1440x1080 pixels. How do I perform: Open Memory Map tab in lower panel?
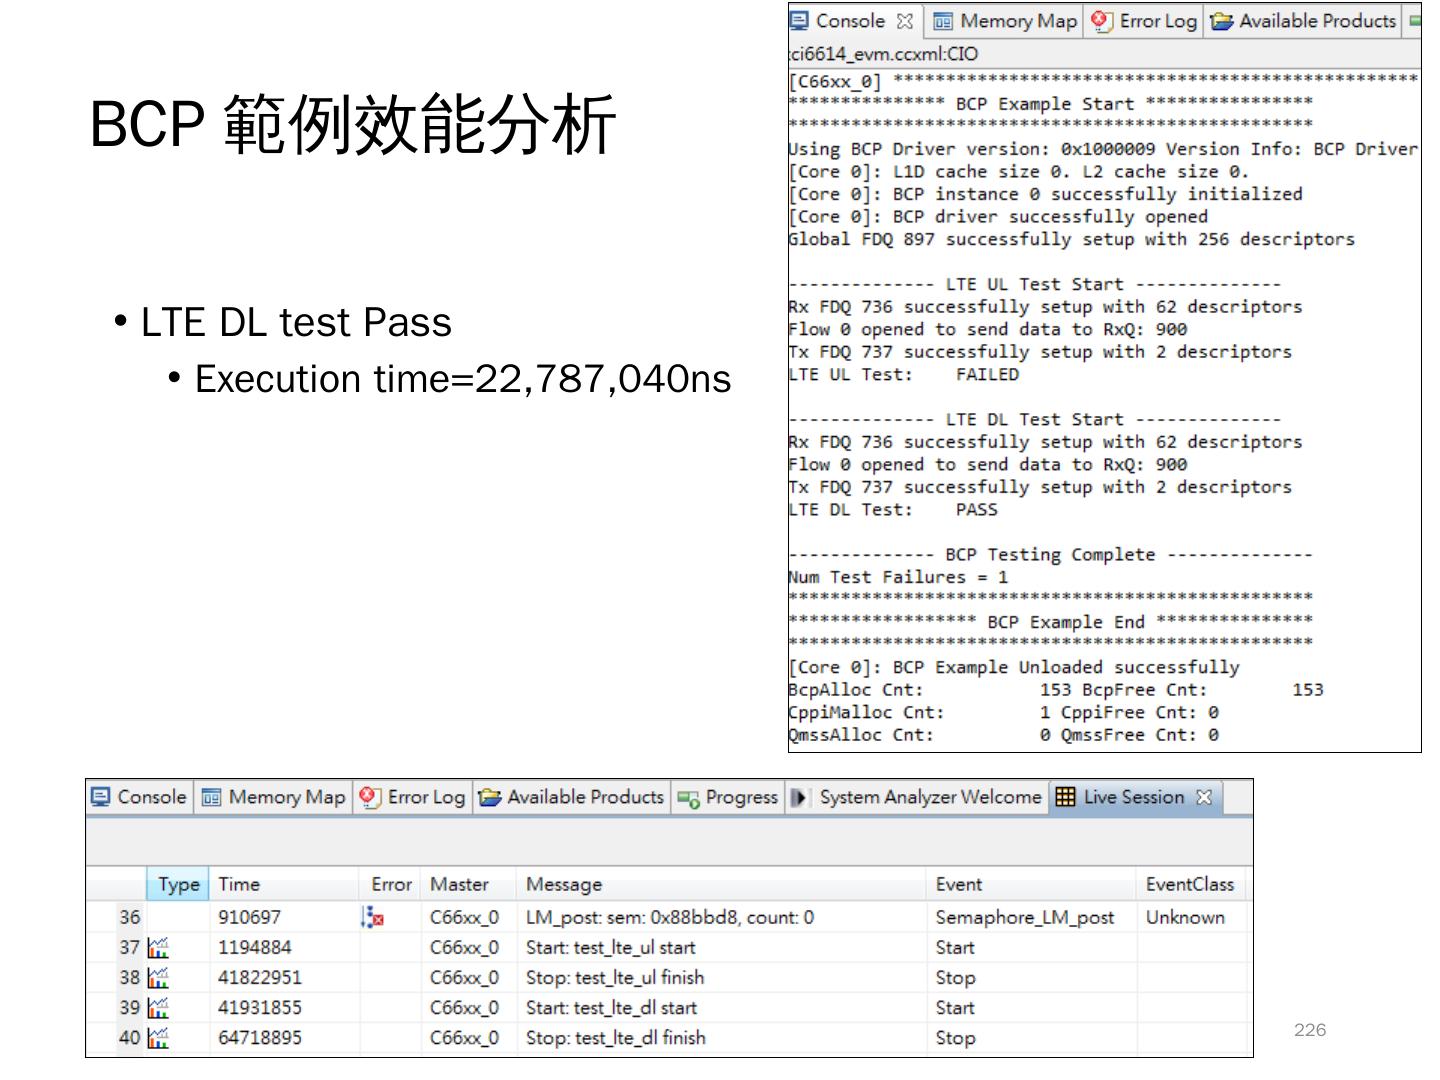point(274,797)
